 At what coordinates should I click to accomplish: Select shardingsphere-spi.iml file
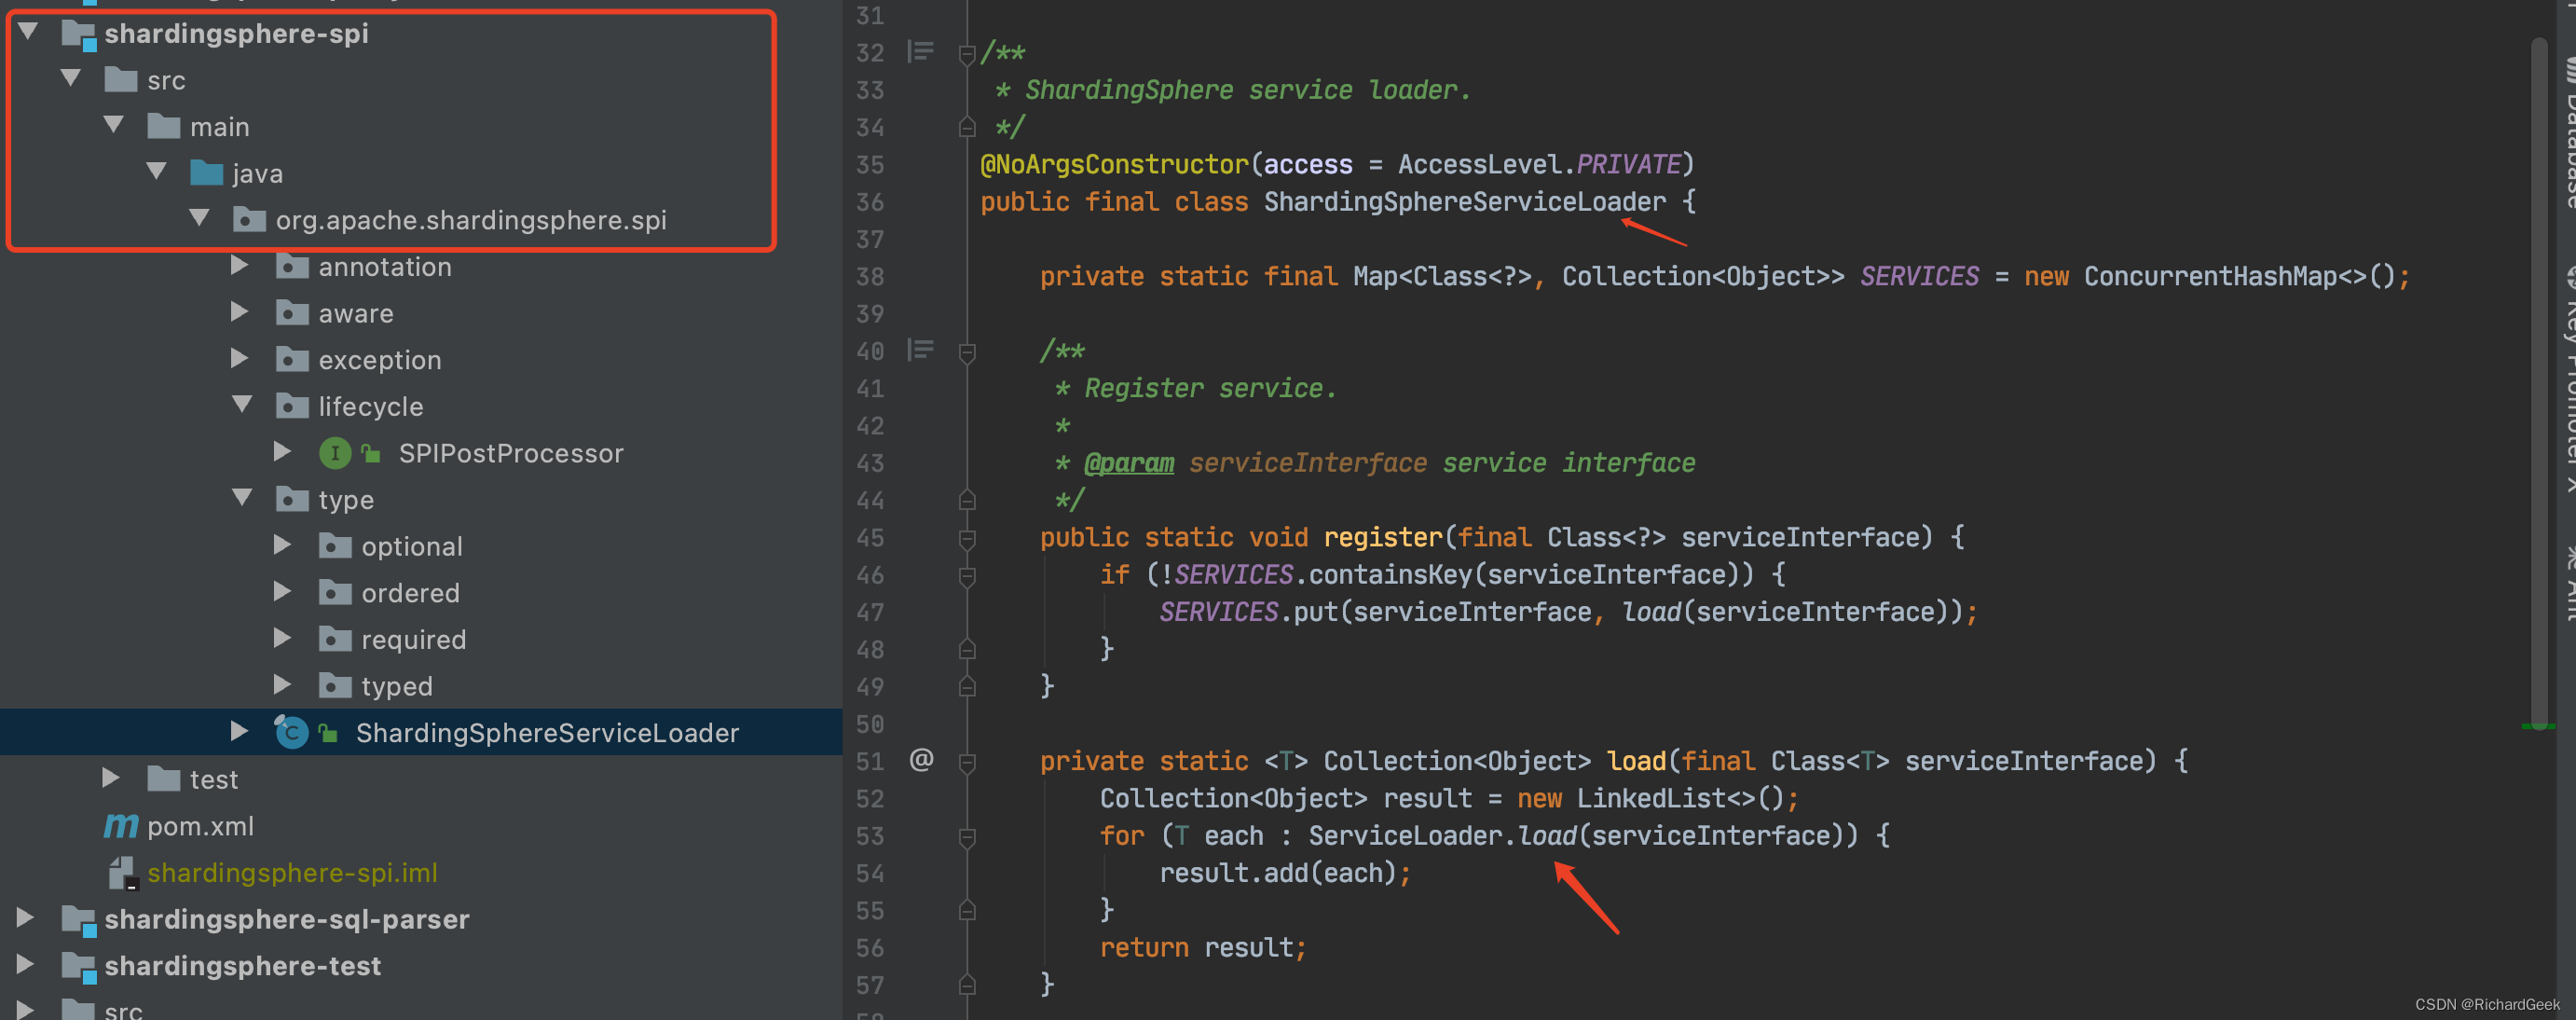(x=292, y=873)
